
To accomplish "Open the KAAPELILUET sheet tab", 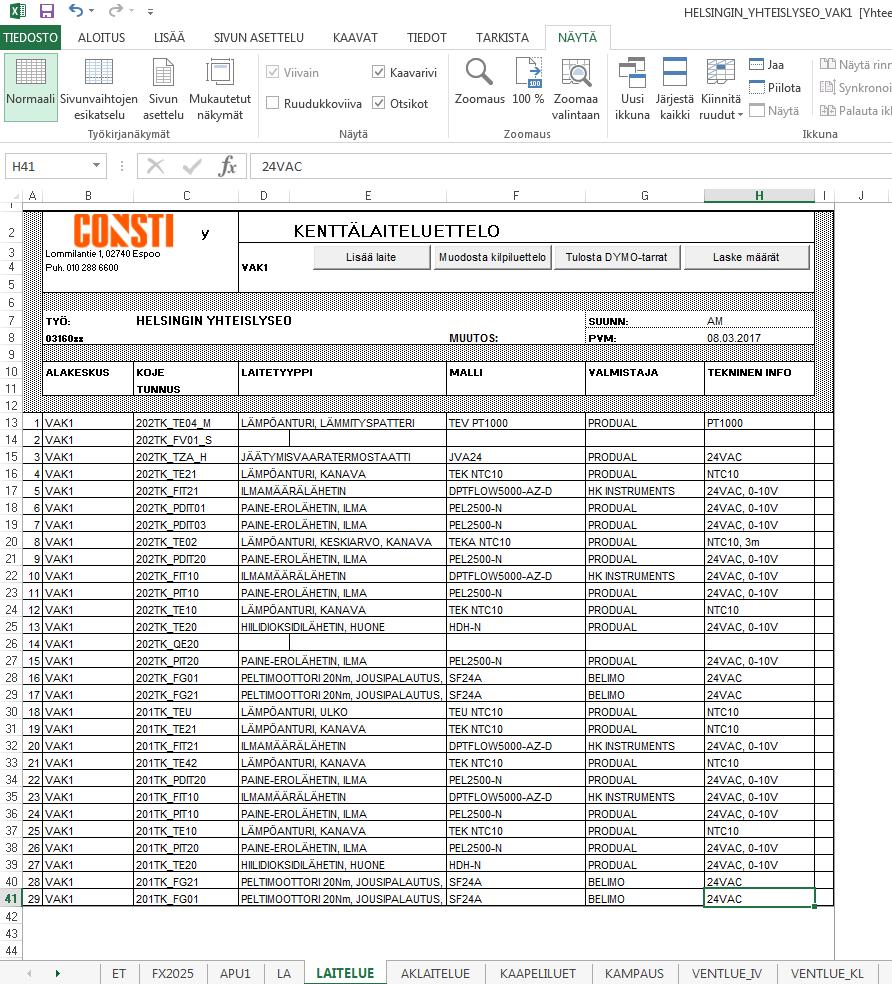I will click(x=537, y=973).
